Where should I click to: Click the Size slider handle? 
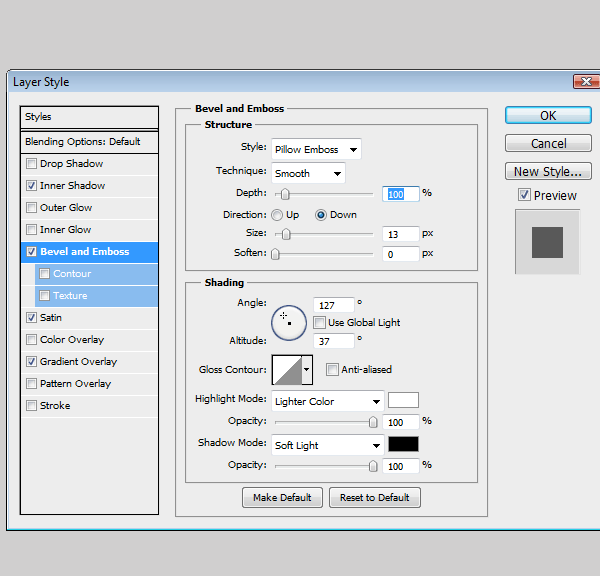point(286,234)
